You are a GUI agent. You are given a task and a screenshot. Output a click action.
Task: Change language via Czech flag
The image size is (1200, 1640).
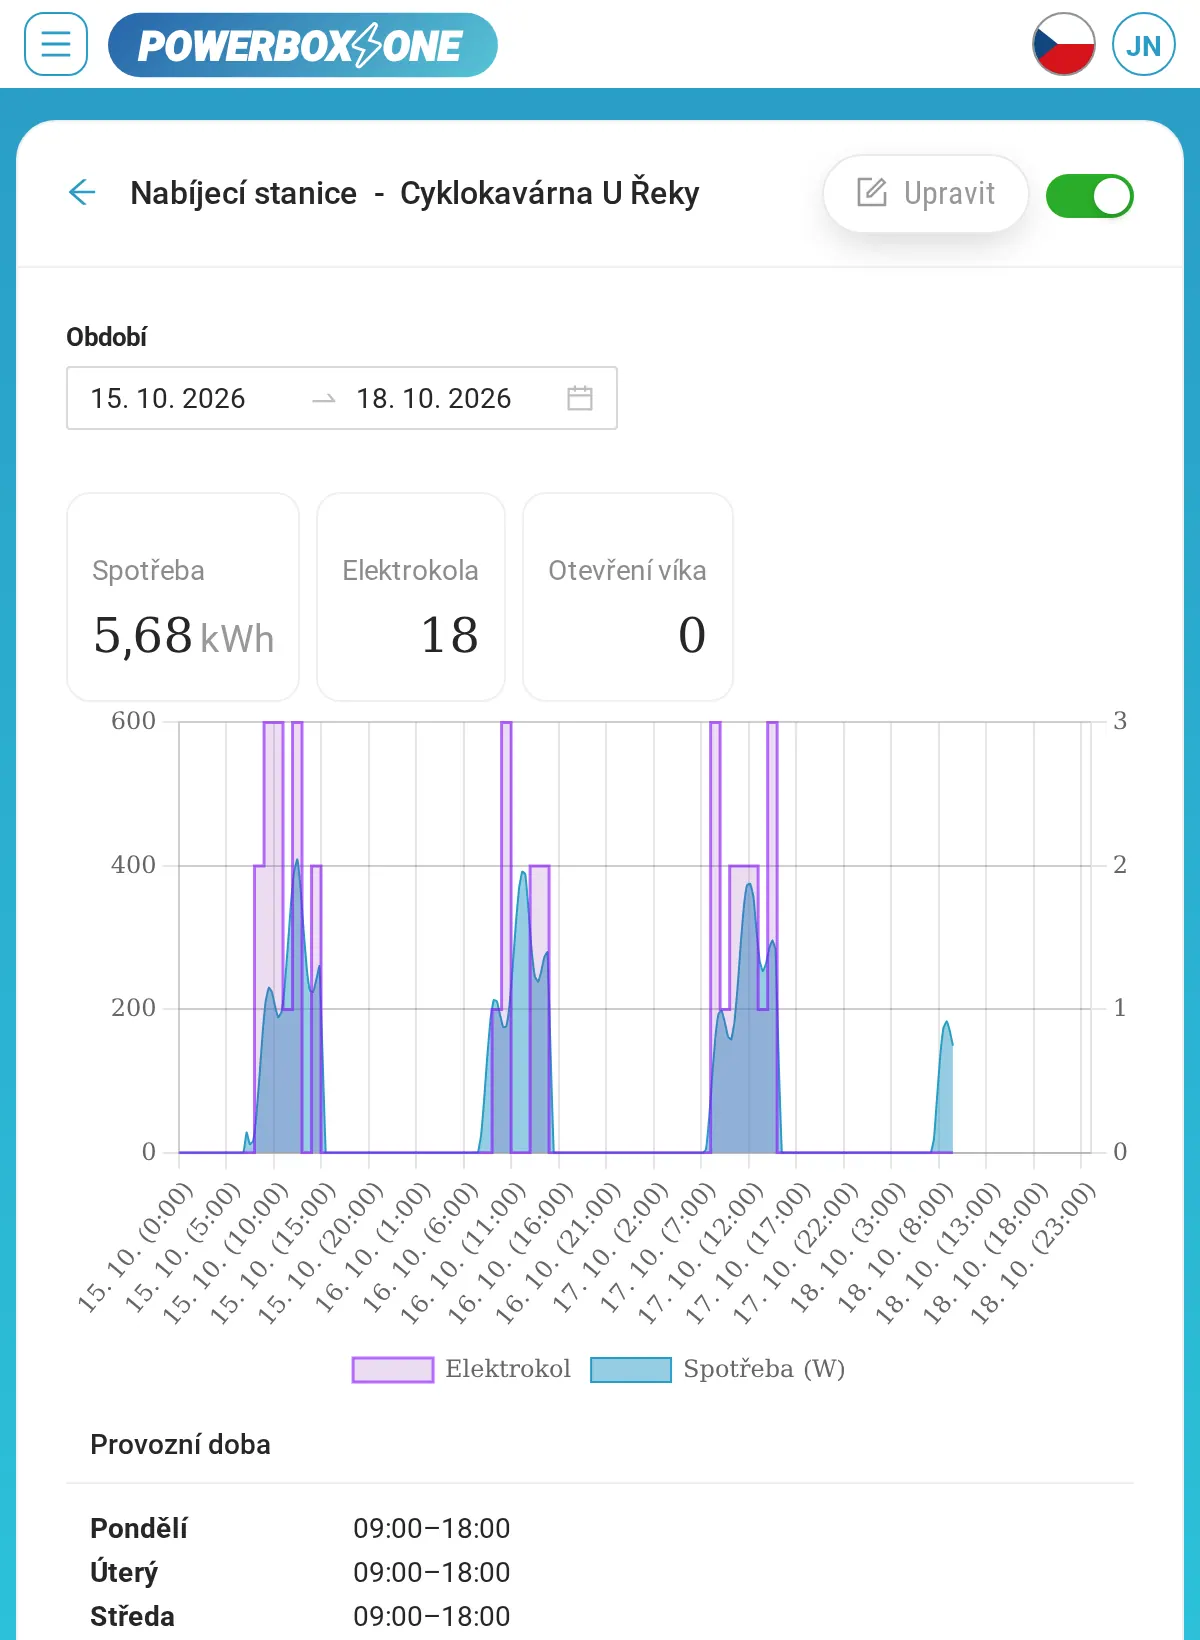(x=1063, y=44)
